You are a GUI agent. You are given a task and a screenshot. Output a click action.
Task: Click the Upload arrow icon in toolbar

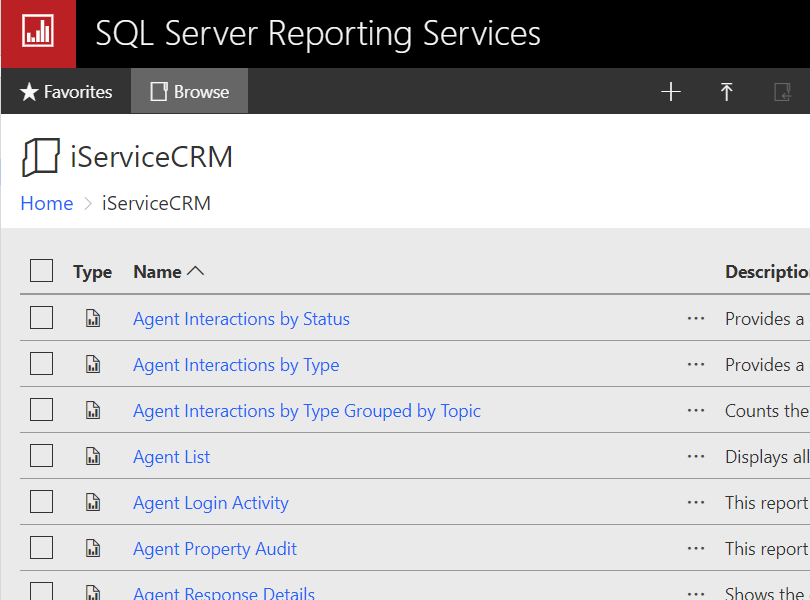pos(726,91)
